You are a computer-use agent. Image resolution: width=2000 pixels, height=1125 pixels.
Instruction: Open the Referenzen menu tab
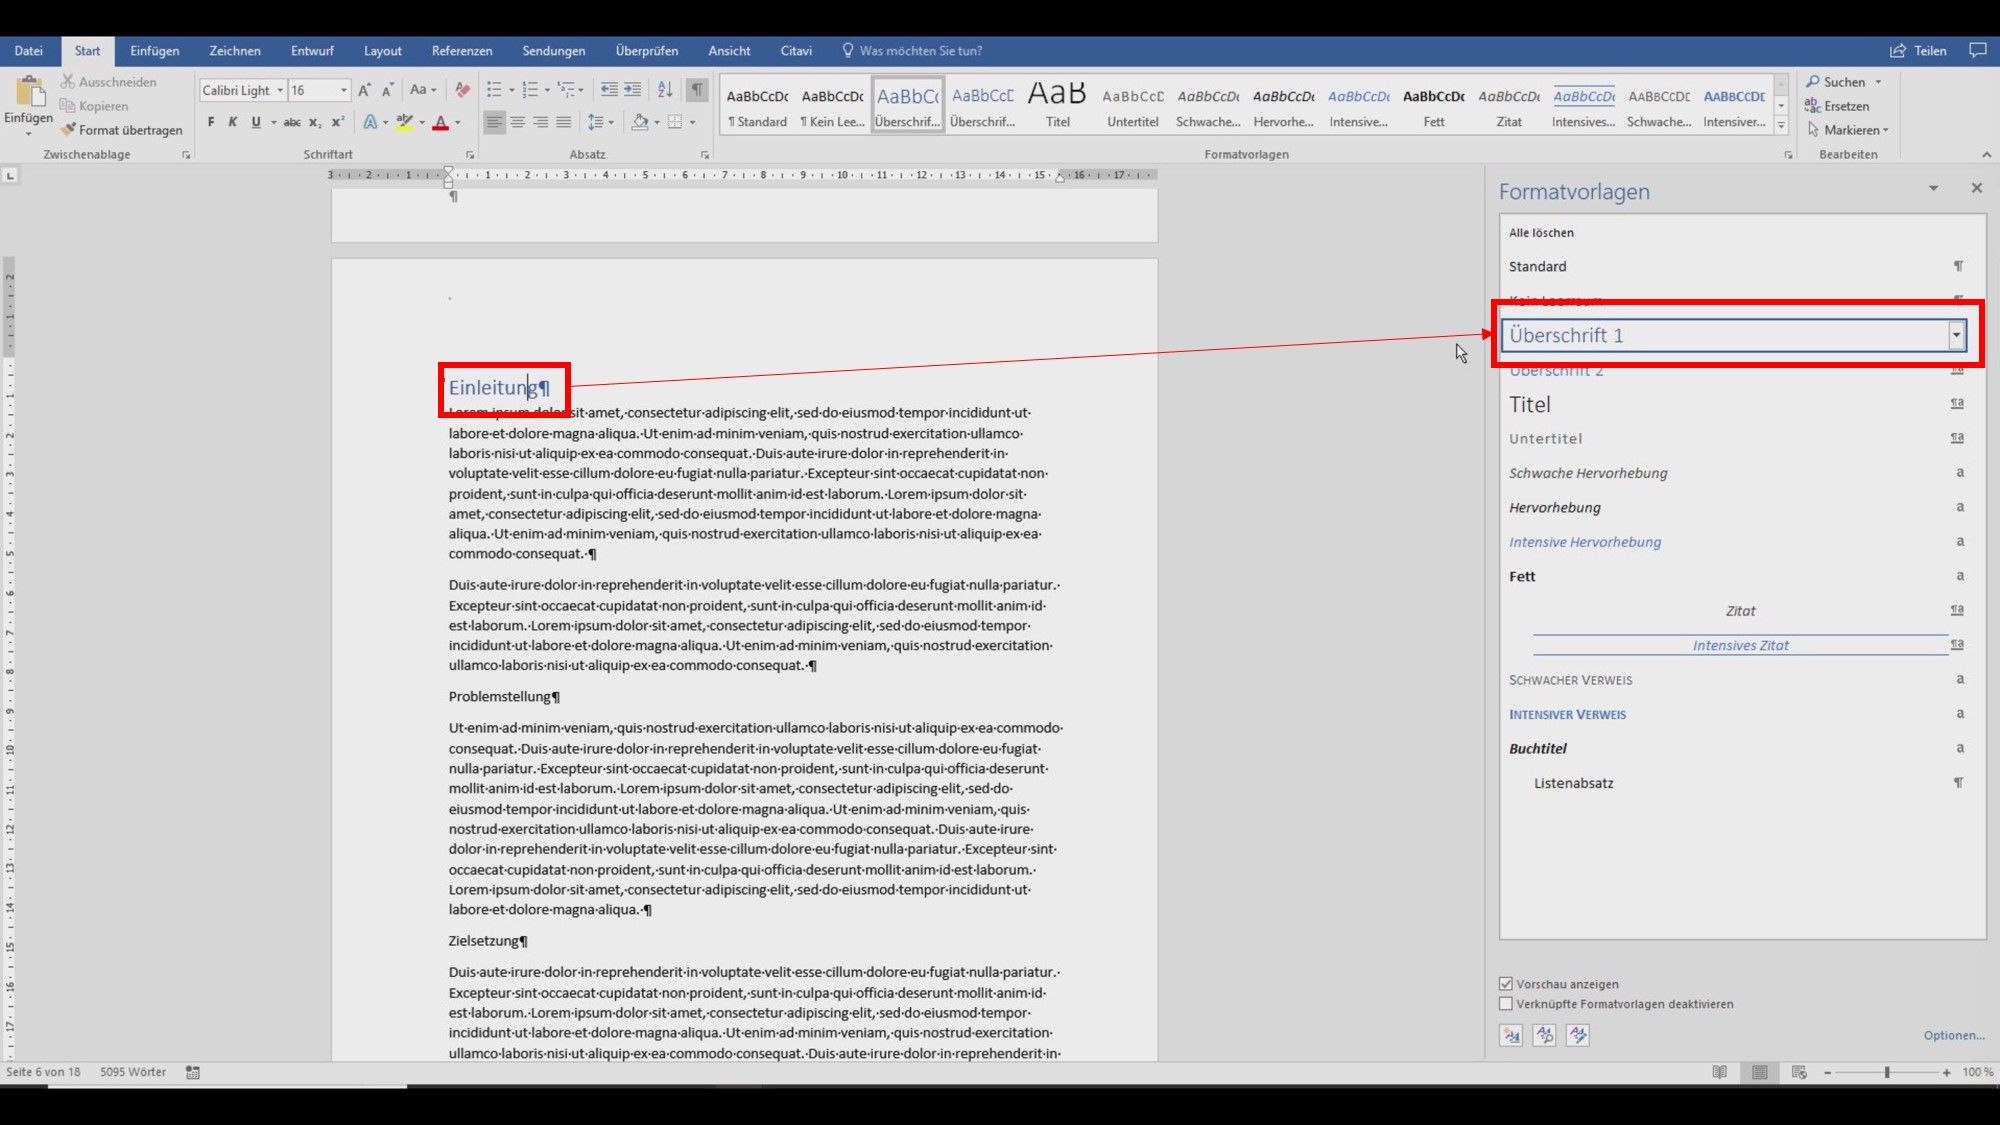click(x=462, y=51)
